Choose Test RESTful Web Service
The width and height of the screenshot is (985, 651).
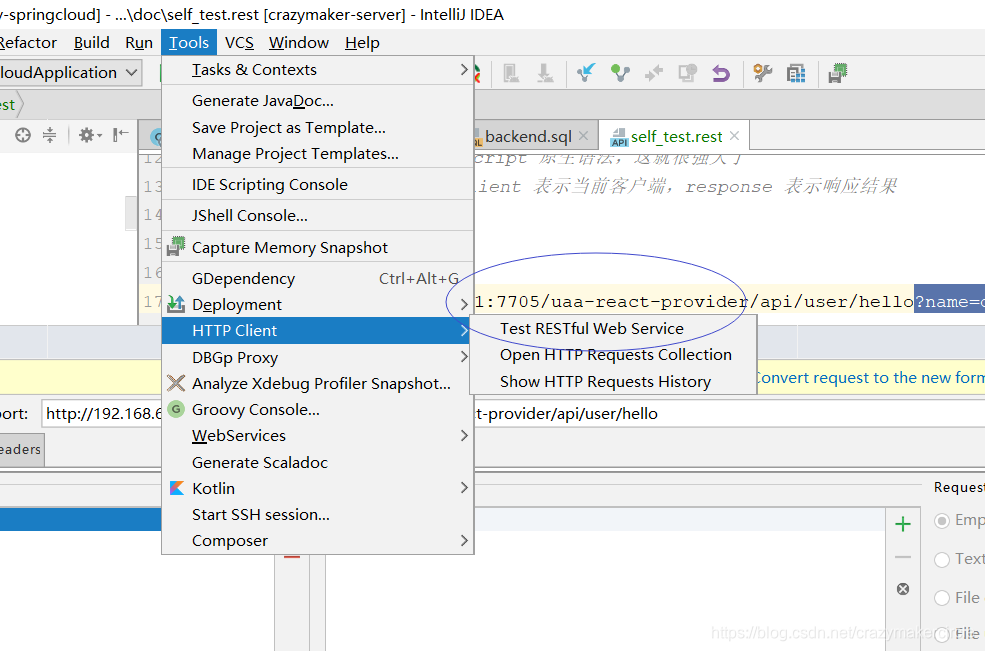pyautogui.click(x=613, y=329)
